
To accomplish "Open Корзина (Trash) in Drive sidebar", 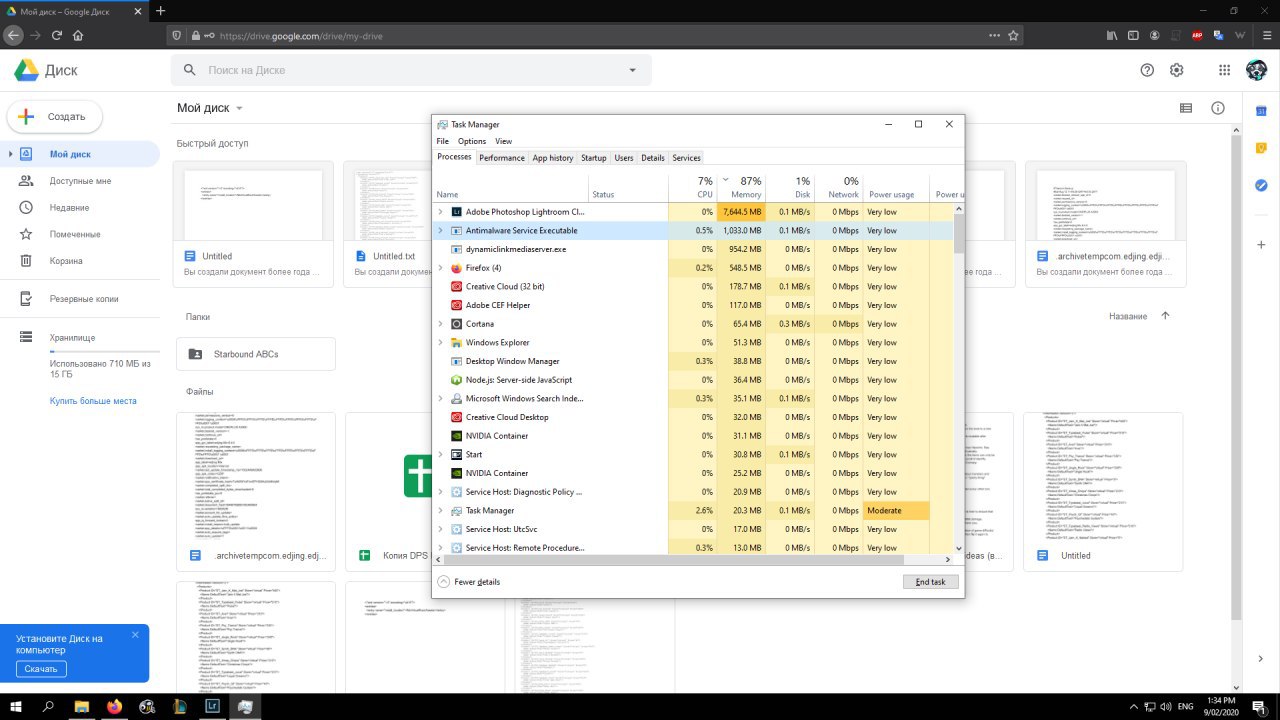I will point(66,261).
